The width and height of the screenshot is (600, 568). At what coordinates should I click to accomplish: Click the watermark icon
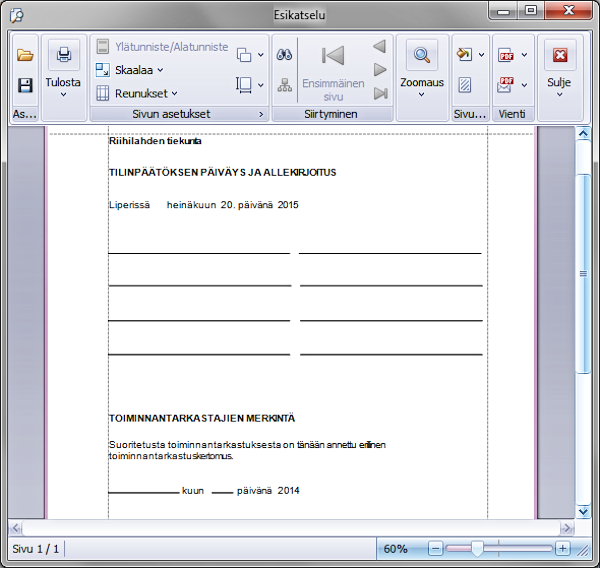tap(464, 86)
